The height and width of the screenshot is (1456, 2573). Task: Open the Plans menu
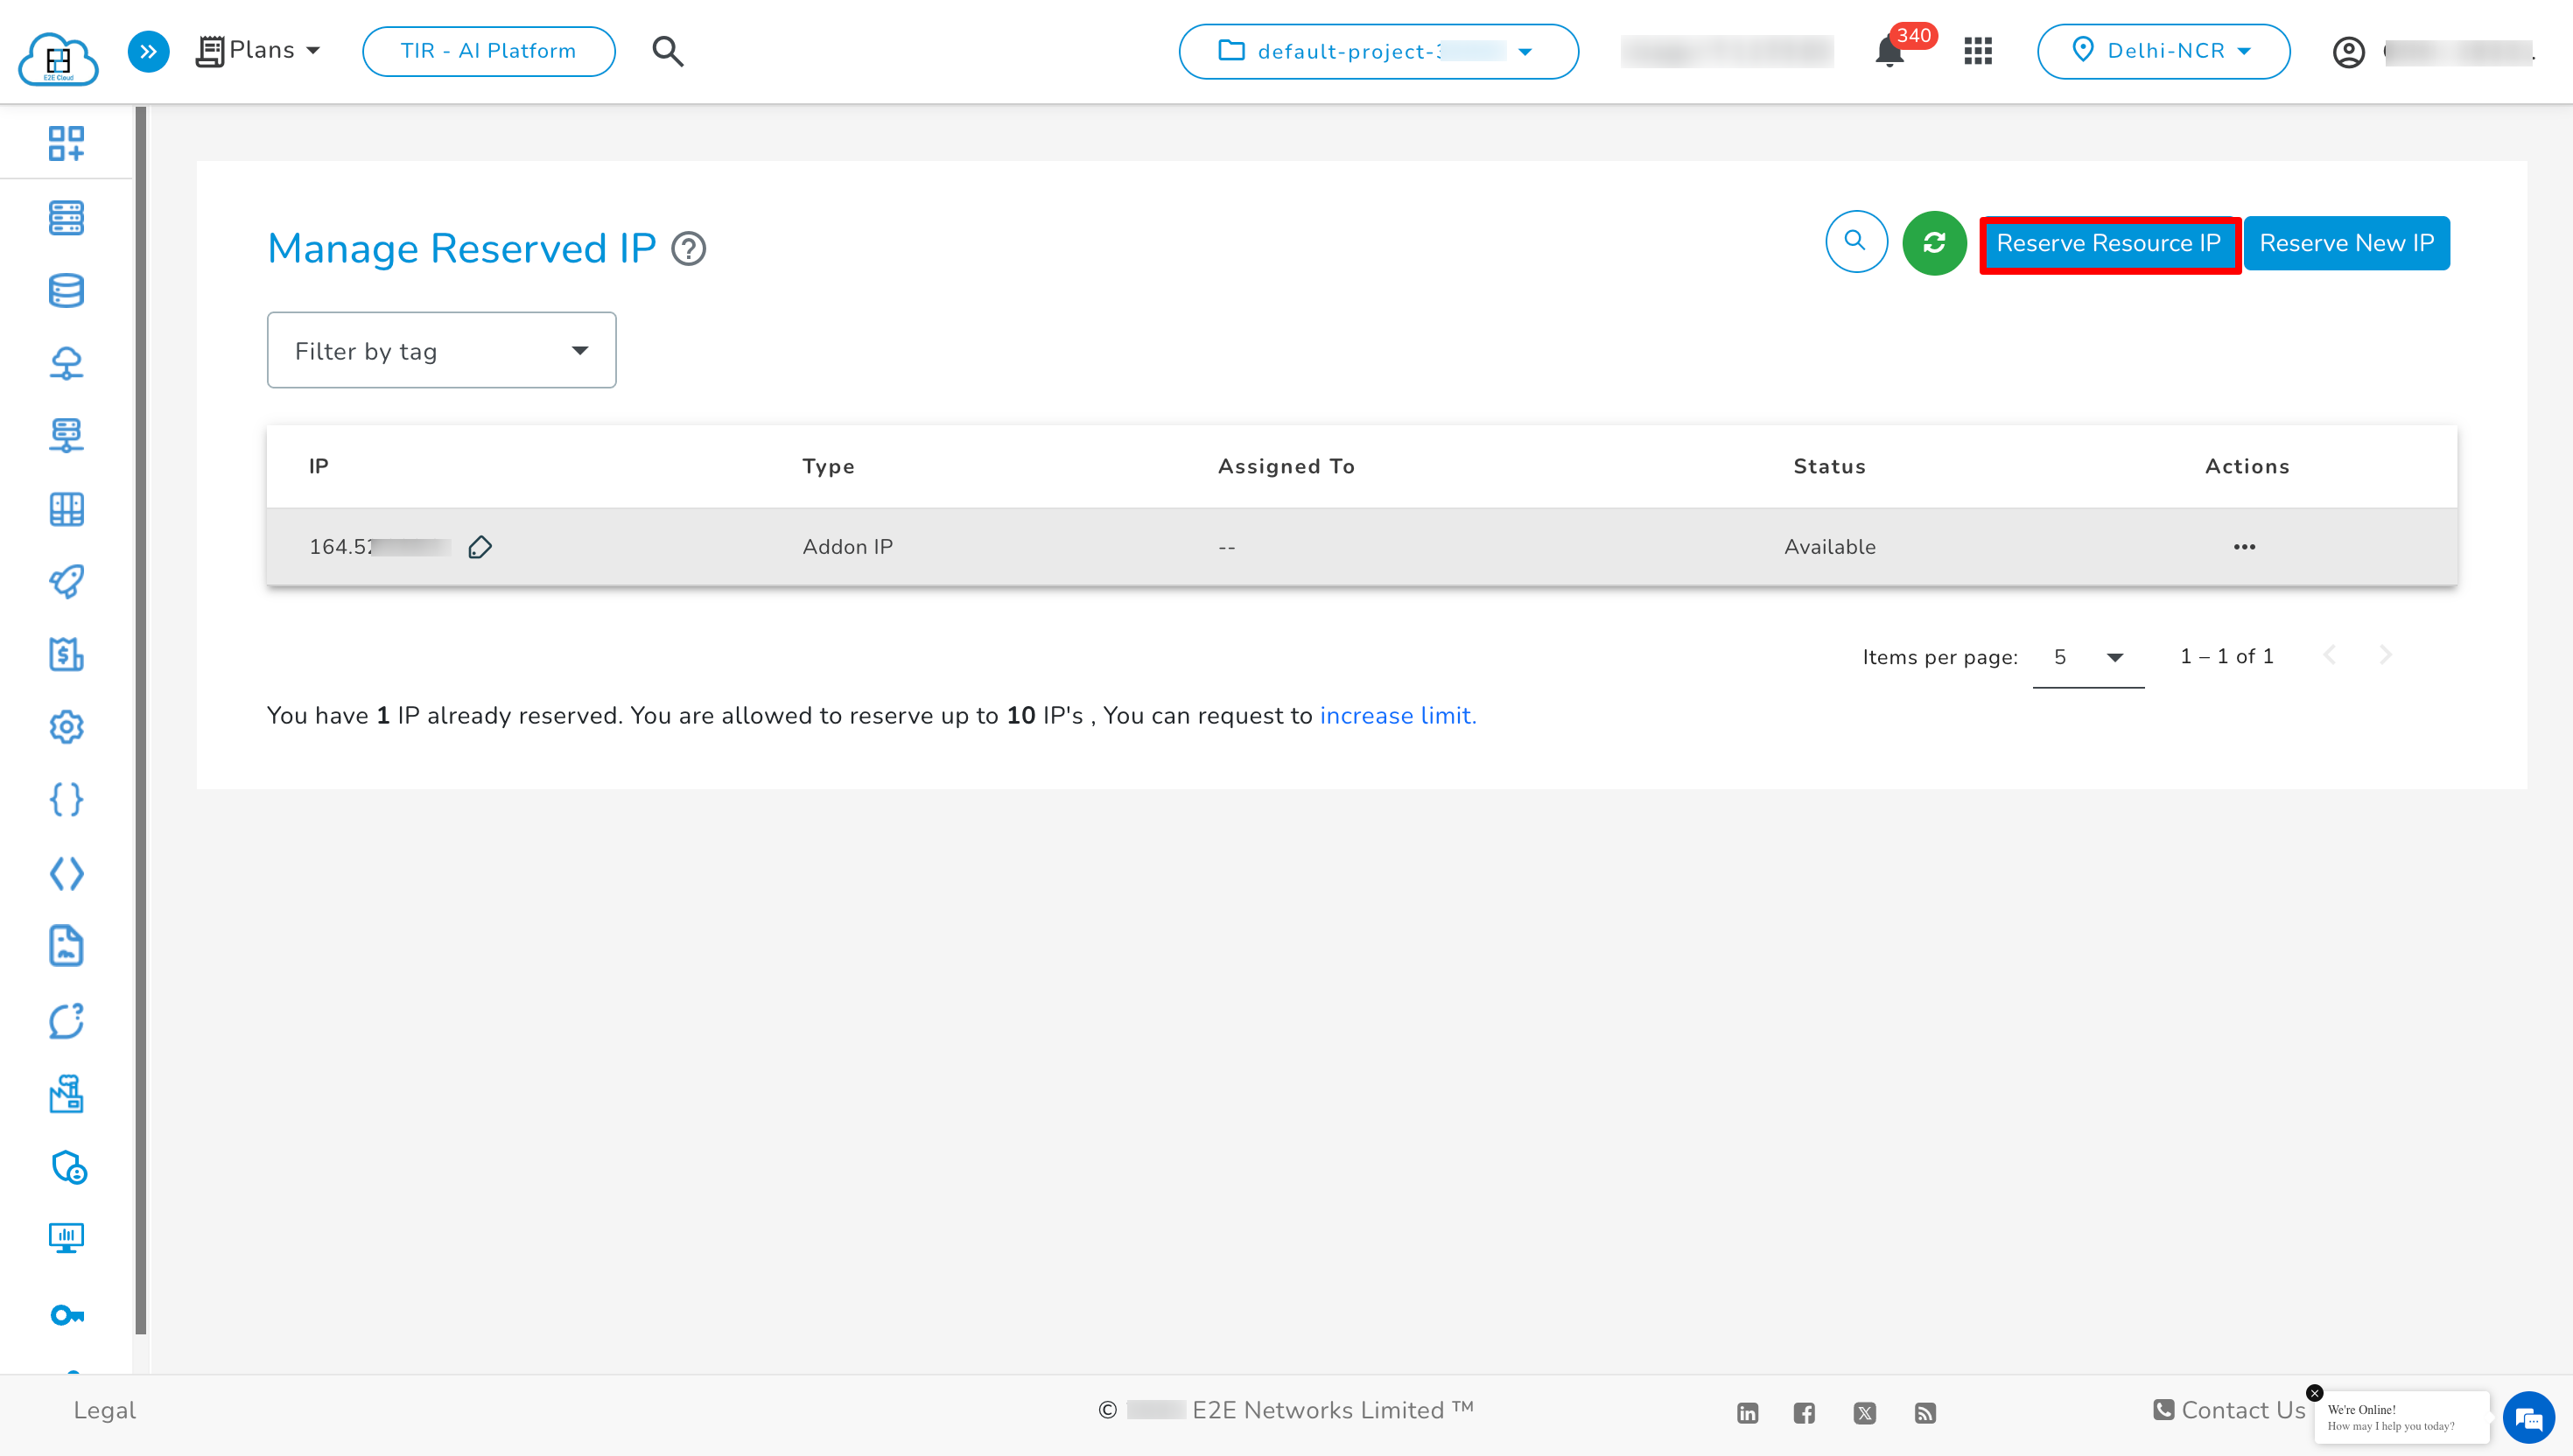click(258, 50)
